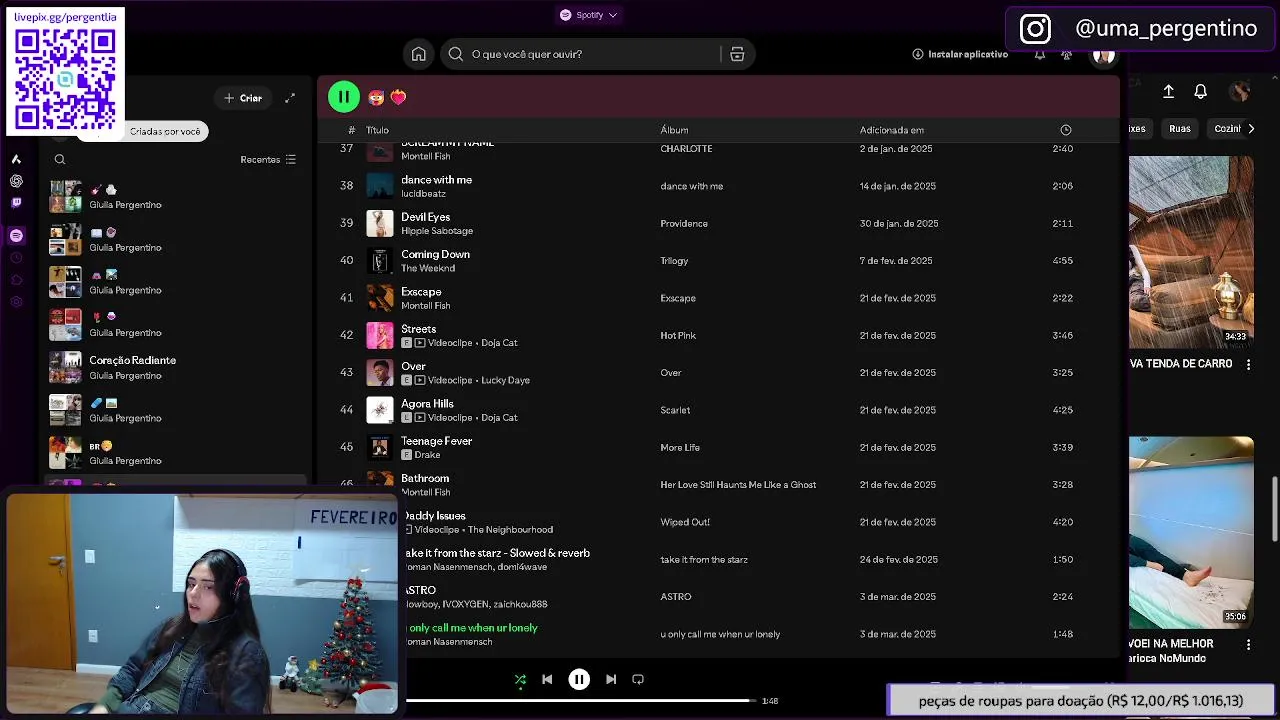
Task: Go back to the previous track
Action: 547,679
